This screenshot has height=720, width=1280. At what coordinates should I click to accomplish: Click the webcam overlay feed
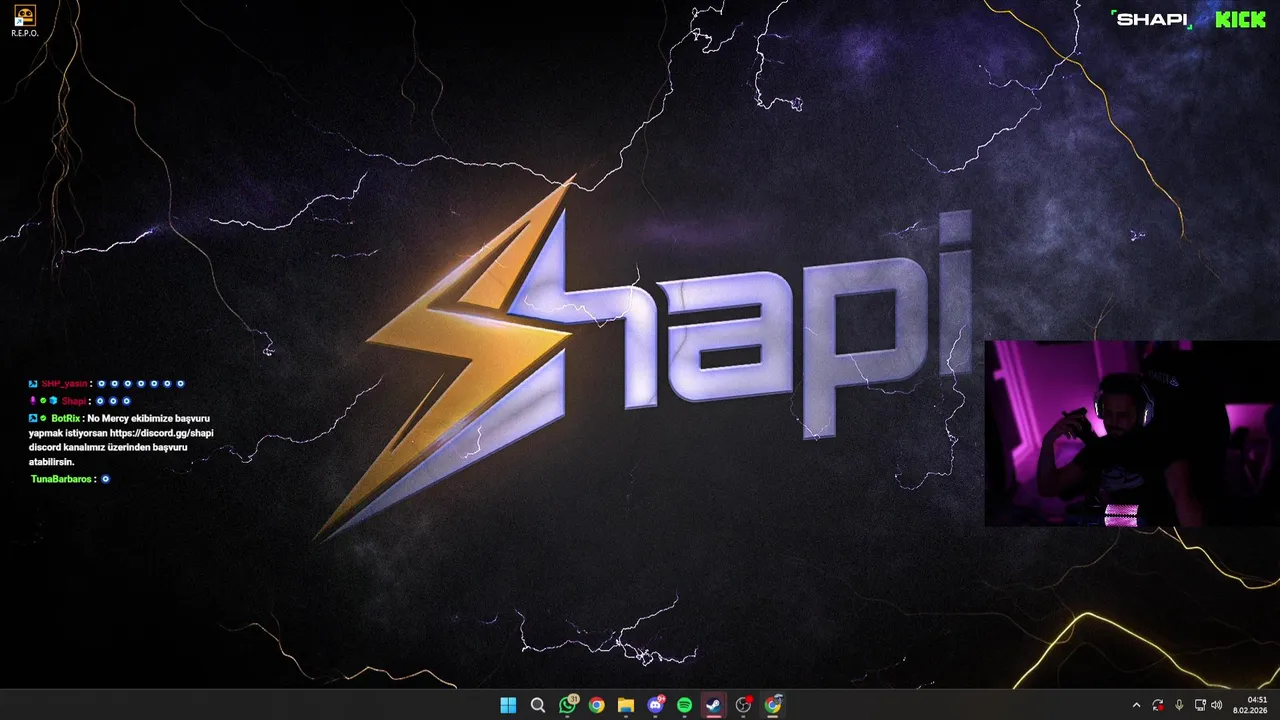coord(1132,433)
